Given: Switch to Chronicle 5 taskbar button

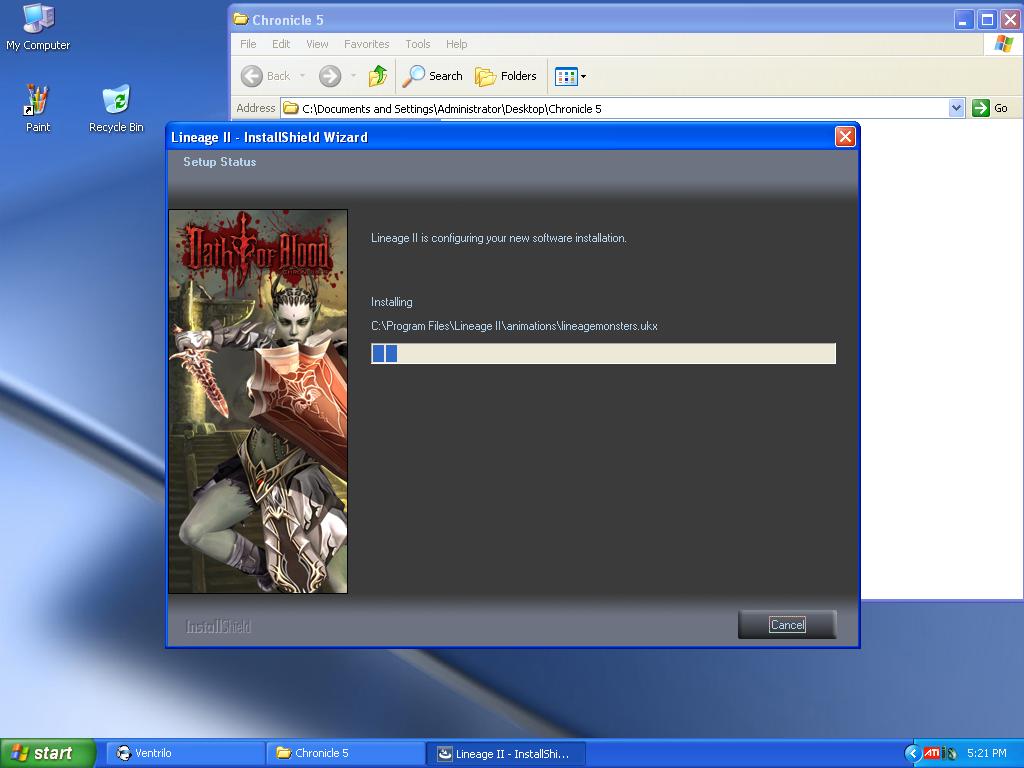Looking at the screenshot, I should [x=345, y=753].
